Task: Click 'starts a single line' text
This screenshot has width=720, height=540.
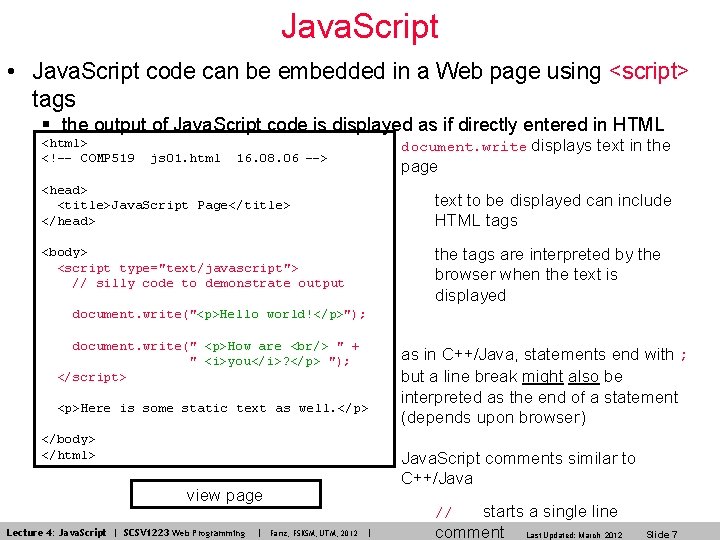Action: [x=550, y=511]
